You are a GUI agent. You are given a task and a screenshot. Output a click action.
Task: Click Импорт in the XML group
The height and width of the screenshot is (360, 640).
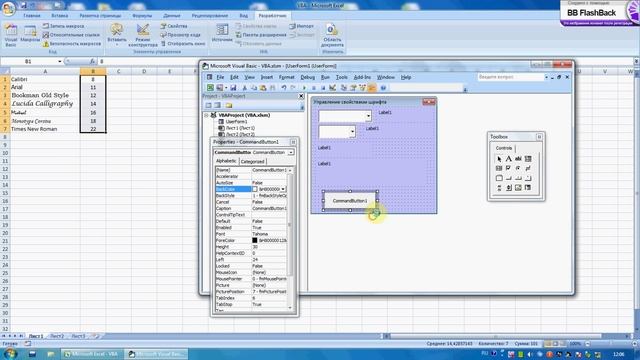pyautogui.click(x=302, y=26)
